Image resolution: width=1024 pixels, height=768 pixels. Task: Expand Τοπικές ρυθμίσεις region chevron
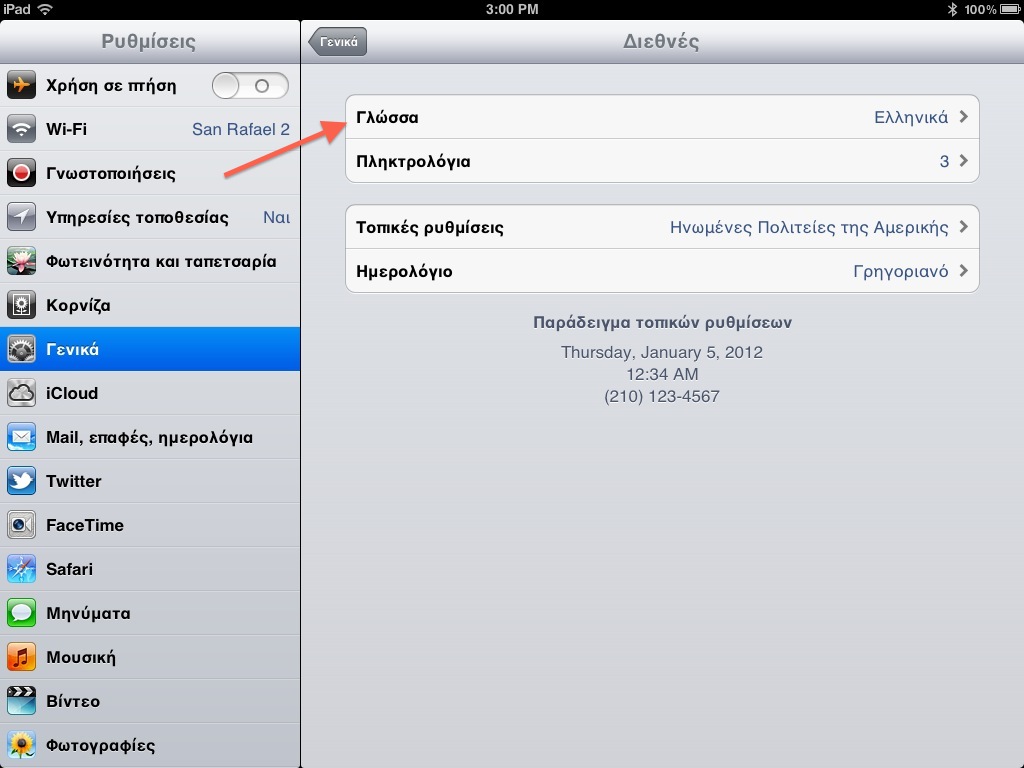tap(964, 227)
